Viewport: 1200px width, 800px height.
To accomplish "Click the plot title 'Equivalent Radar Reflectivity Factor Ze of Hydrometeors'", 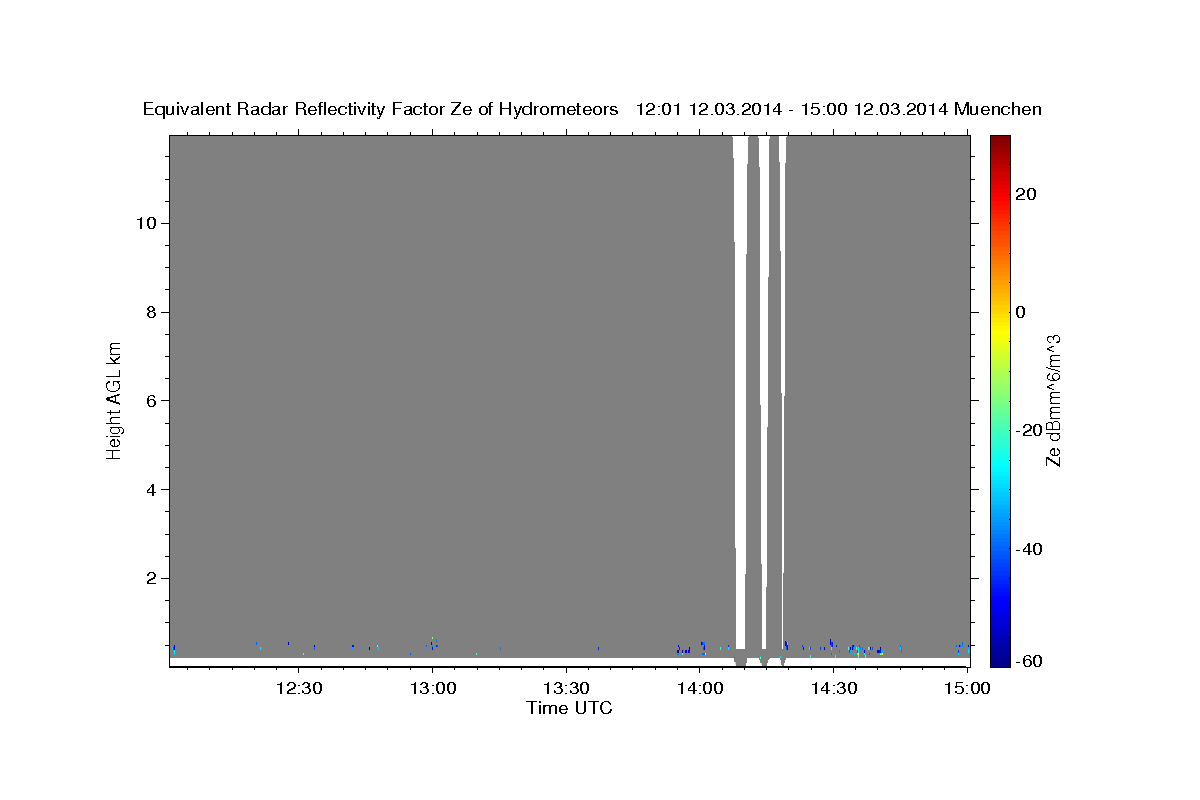I will coord(380,110).
